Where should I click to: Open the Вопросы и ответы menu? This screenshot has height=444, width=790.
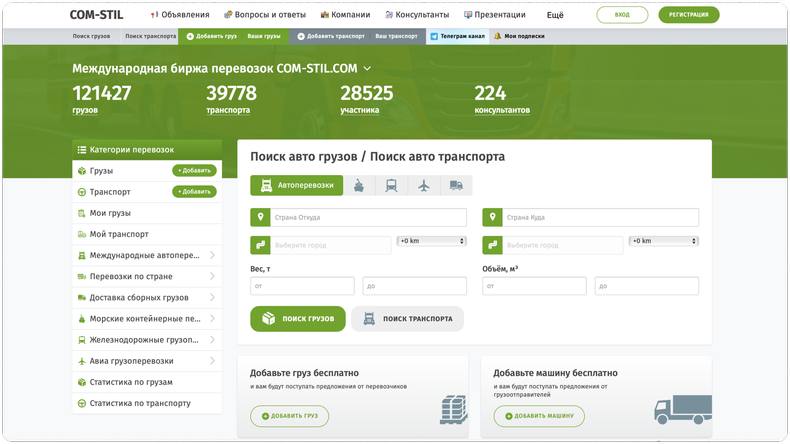[x=266, y=15]
